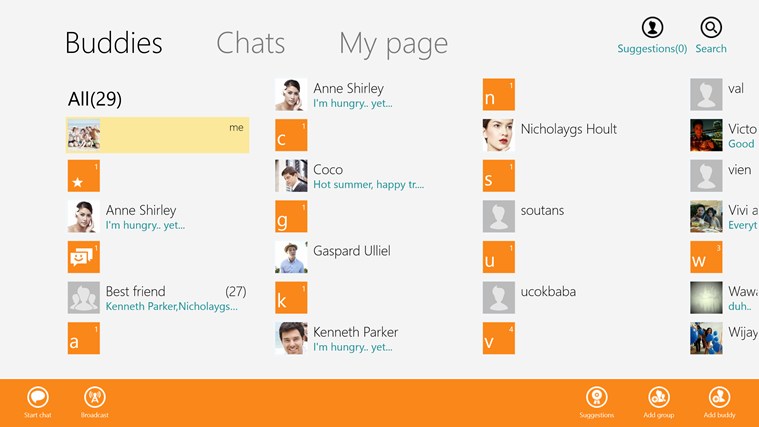Click 'vien' contact name

coord(740,170)
